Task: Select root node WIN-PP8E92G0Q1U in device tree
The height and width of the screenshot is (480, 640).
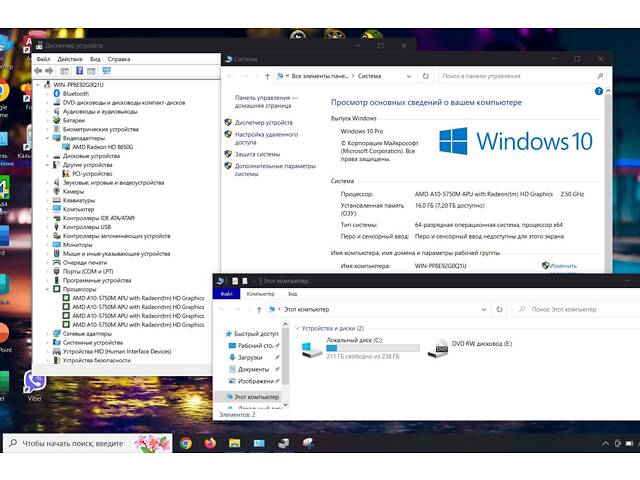Action: point(78,85)
